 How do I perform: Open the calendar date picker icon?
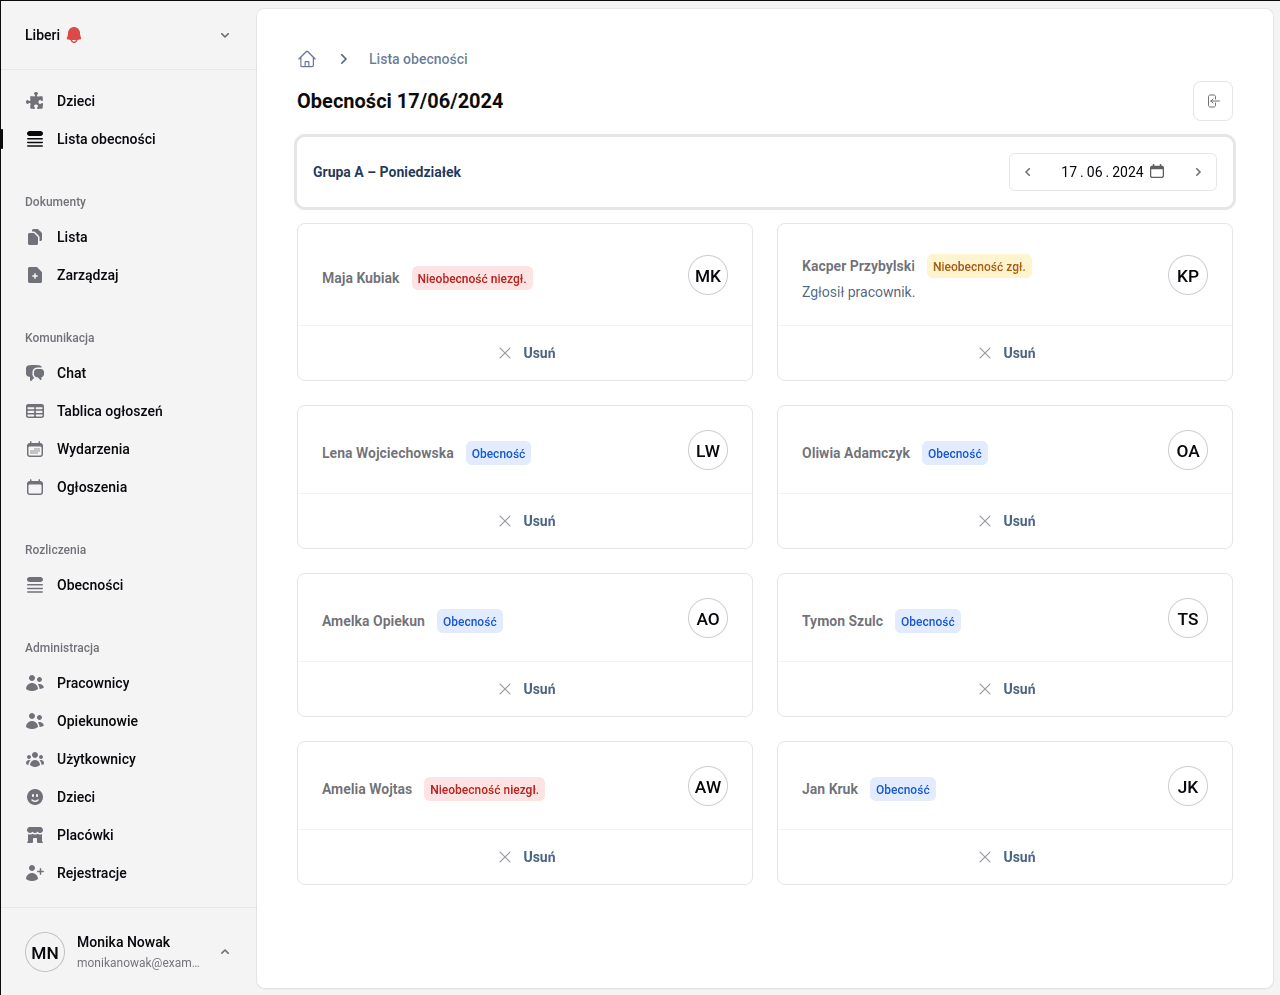1157,171
